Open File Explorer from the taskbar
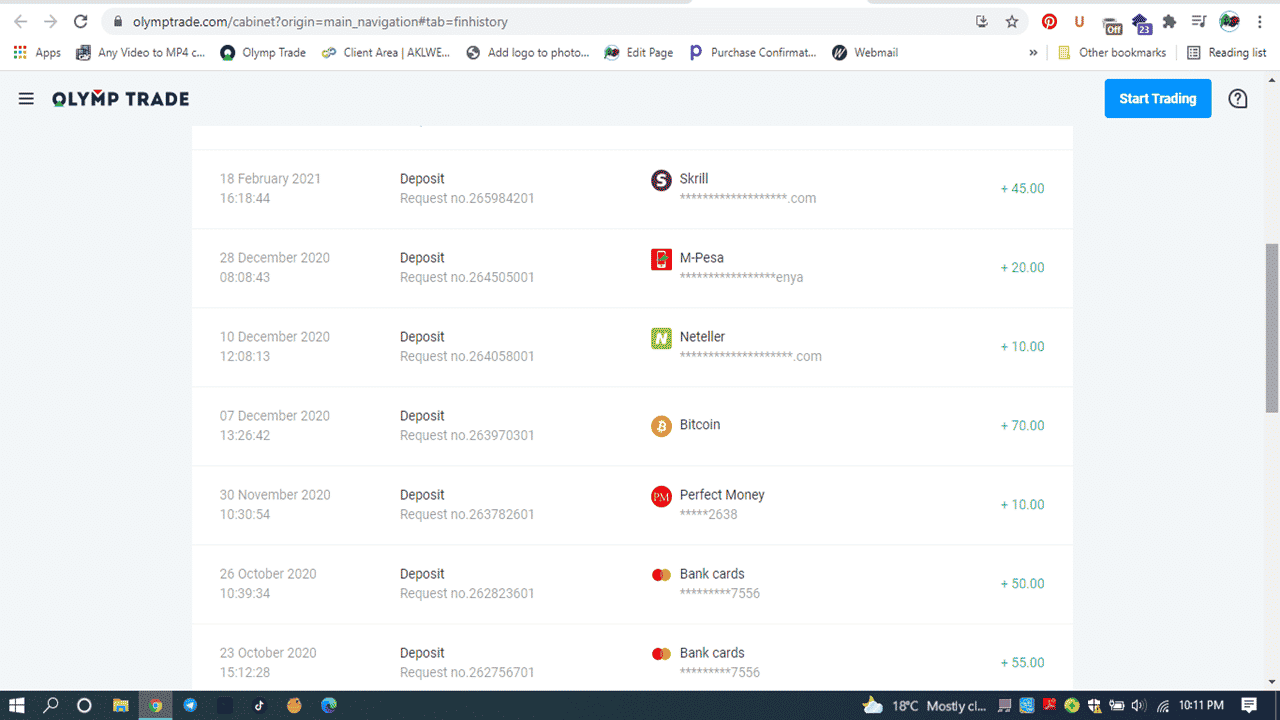This screenshot has height=720, width=1280. tap(120, 705)
